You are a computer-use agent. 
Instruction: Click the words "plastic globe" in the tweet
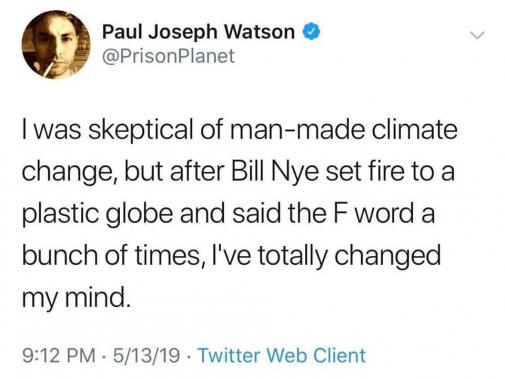click(97, 214)
